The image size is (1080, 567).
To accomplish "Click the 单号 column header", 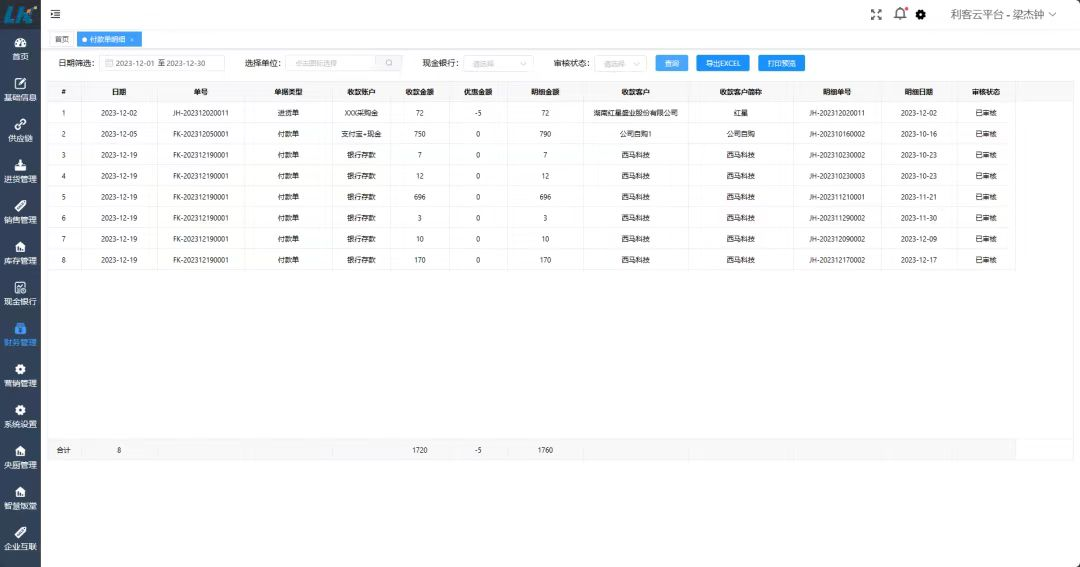I will point(200,92).
